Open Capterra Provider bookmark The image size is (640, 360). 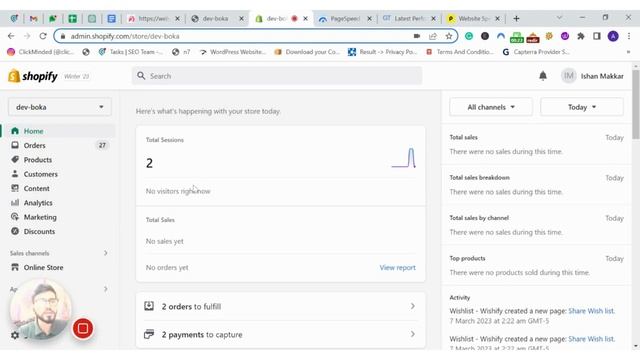536,52
